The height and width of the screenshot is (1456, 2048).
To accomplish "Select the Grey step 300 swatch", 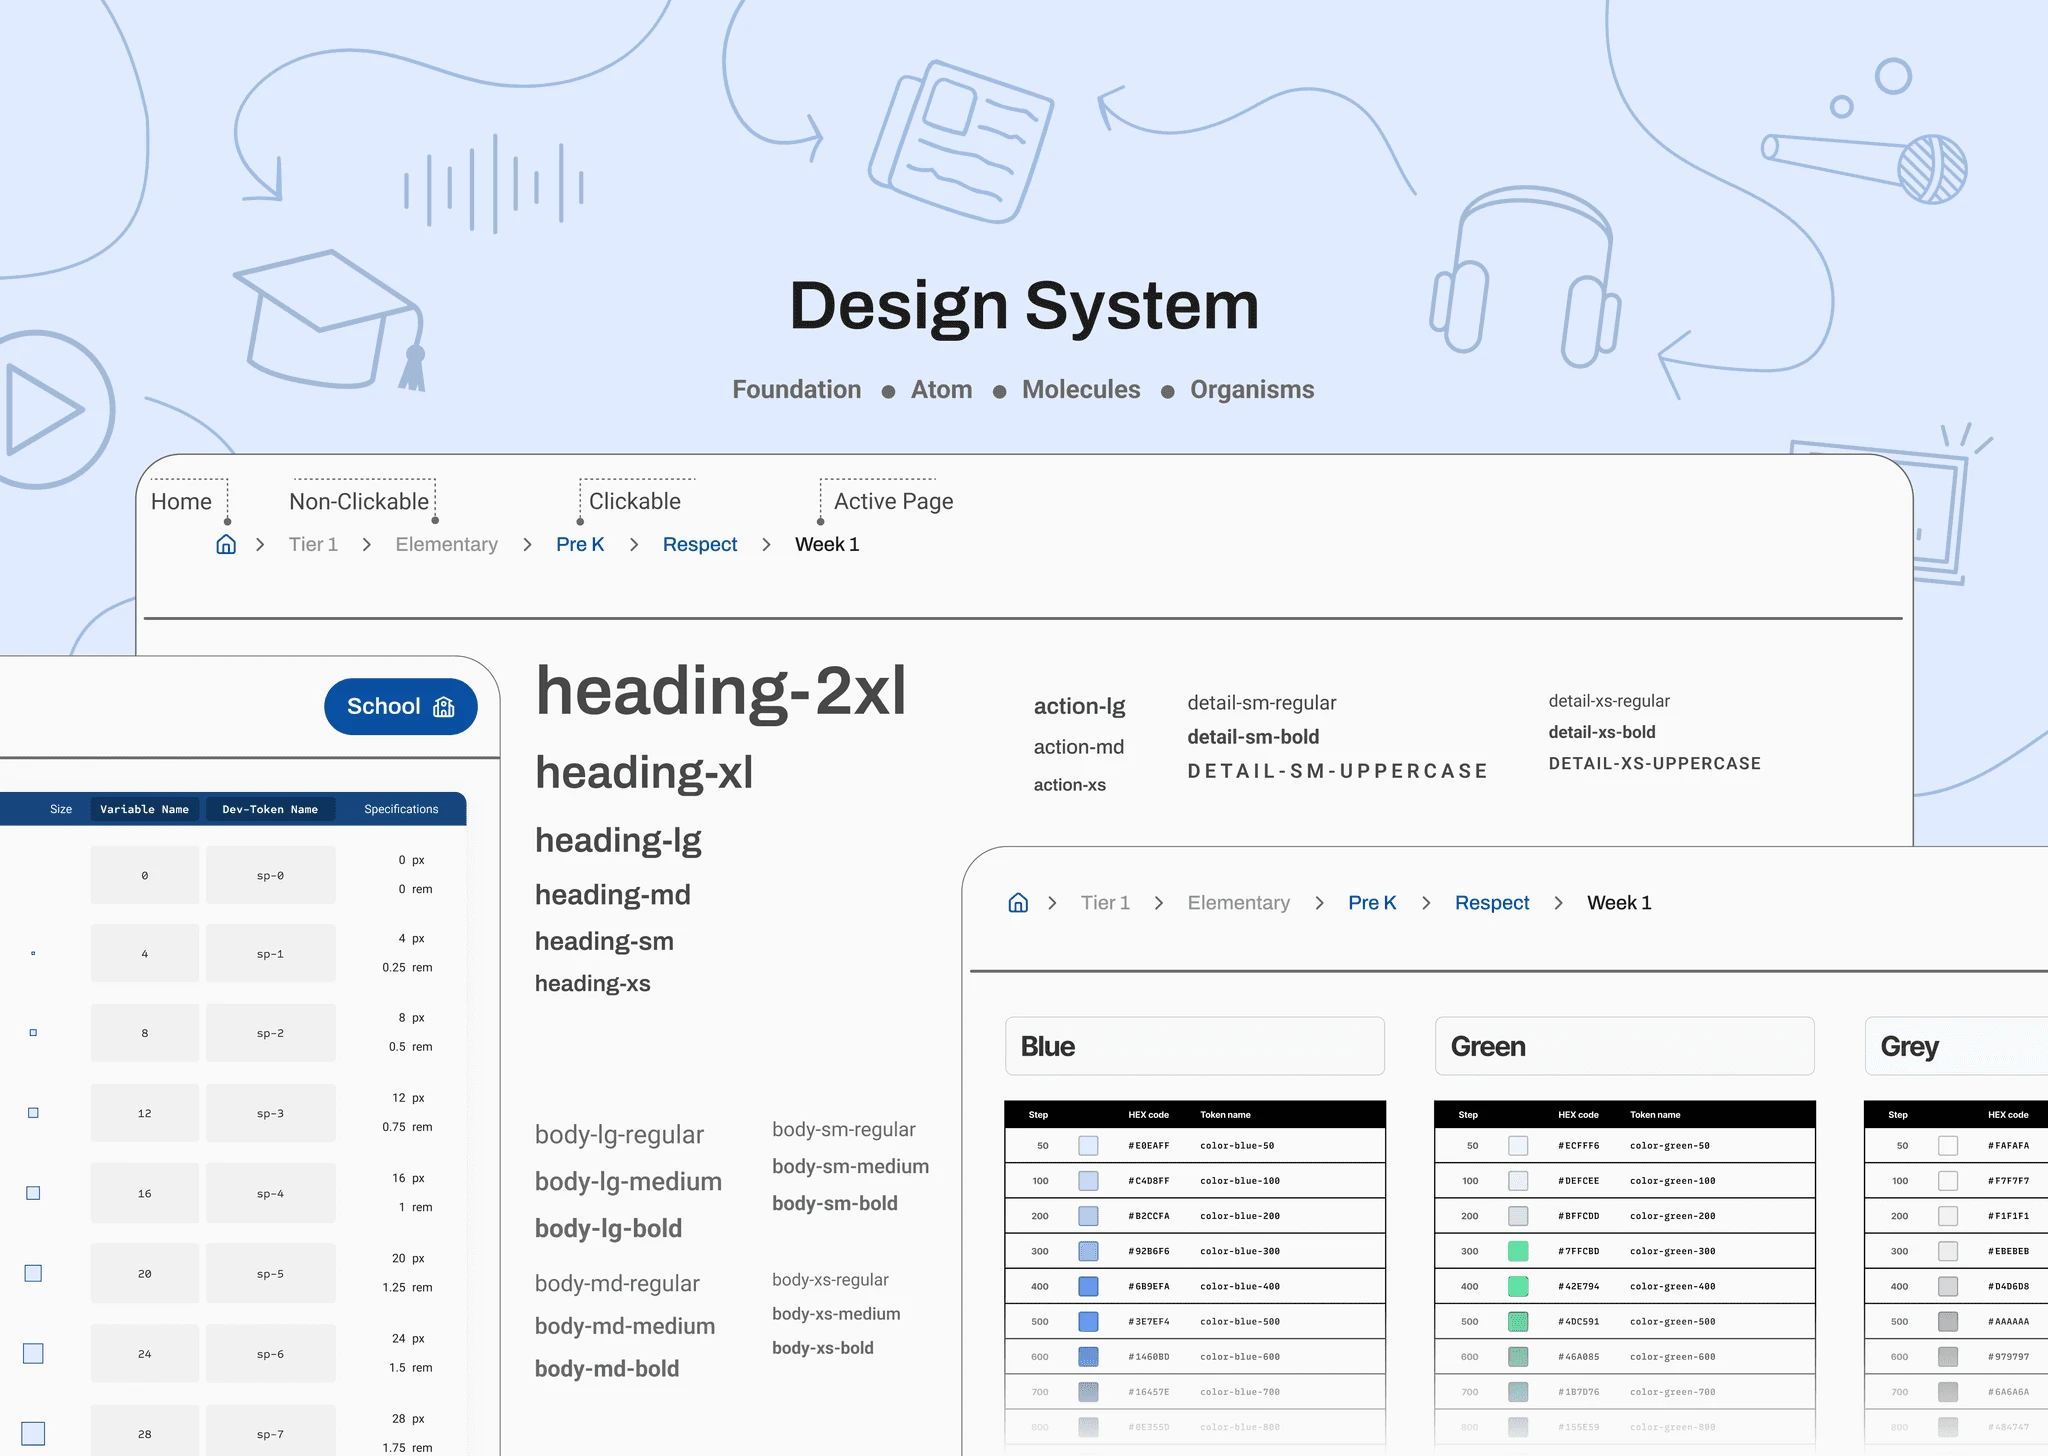I will coord(1948,1251).
